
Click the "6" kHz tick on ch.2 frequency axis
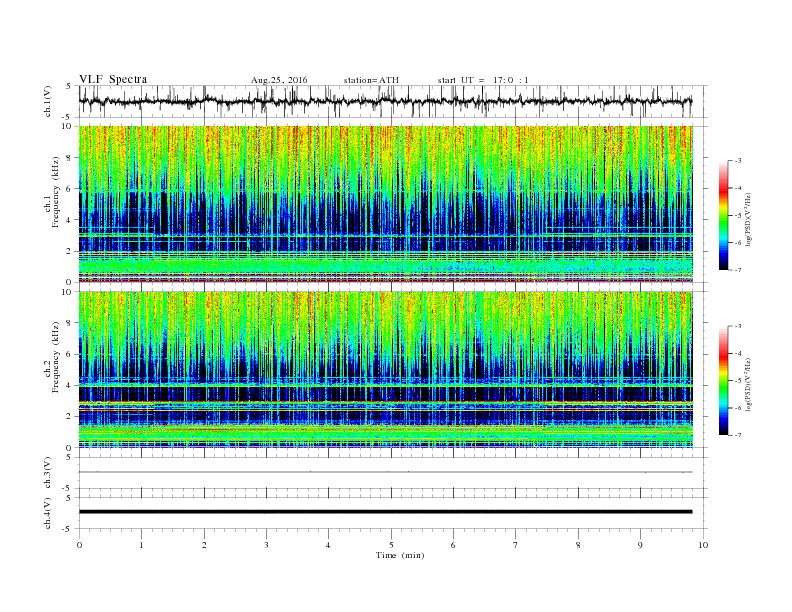[x=70, y=354]
